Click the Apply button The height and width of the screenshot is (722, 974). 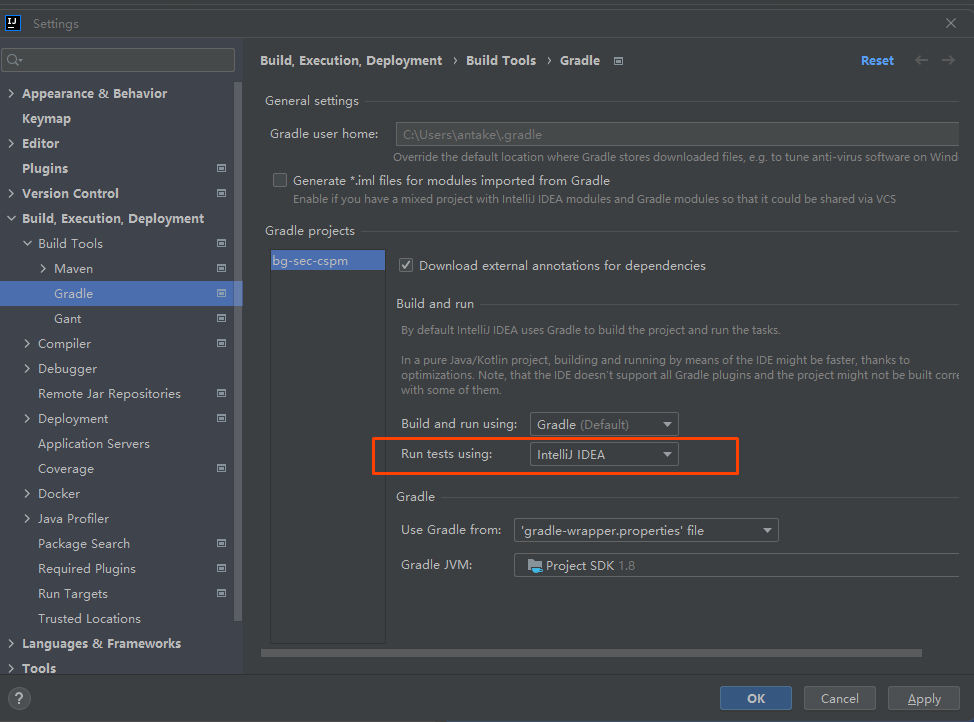(x=924, y=698)
